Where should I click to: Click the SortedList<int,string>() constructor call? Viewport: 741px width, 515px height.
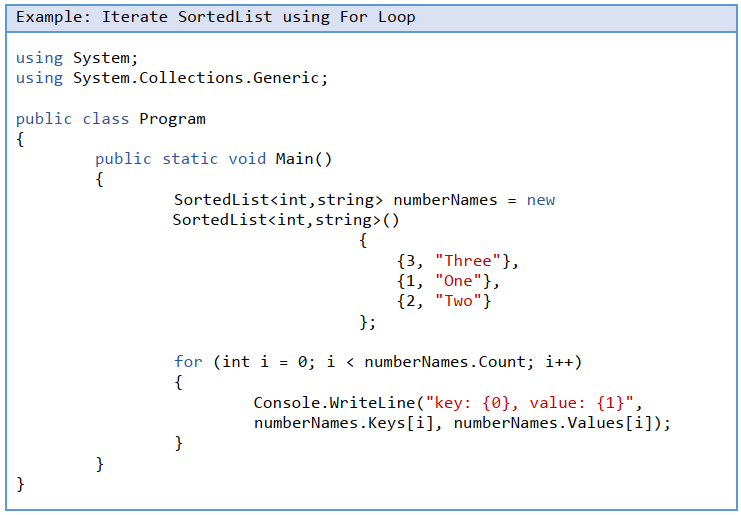coord(286,220)
